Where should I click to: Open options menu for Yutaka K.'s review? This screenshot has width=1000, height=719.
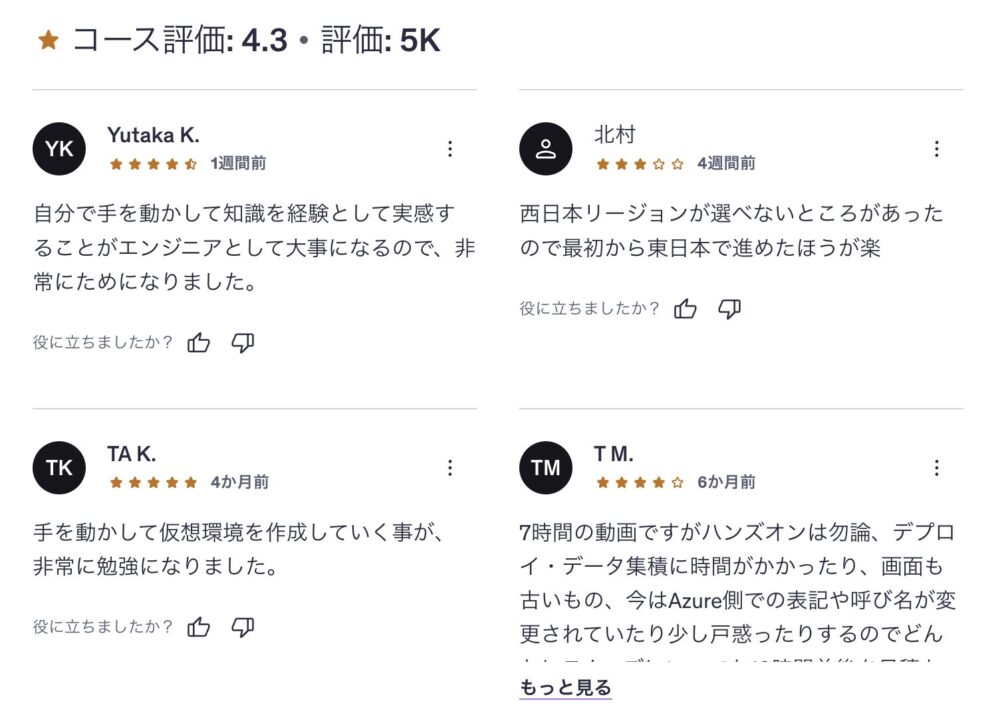pyautogui.click(x=450, y=149)
